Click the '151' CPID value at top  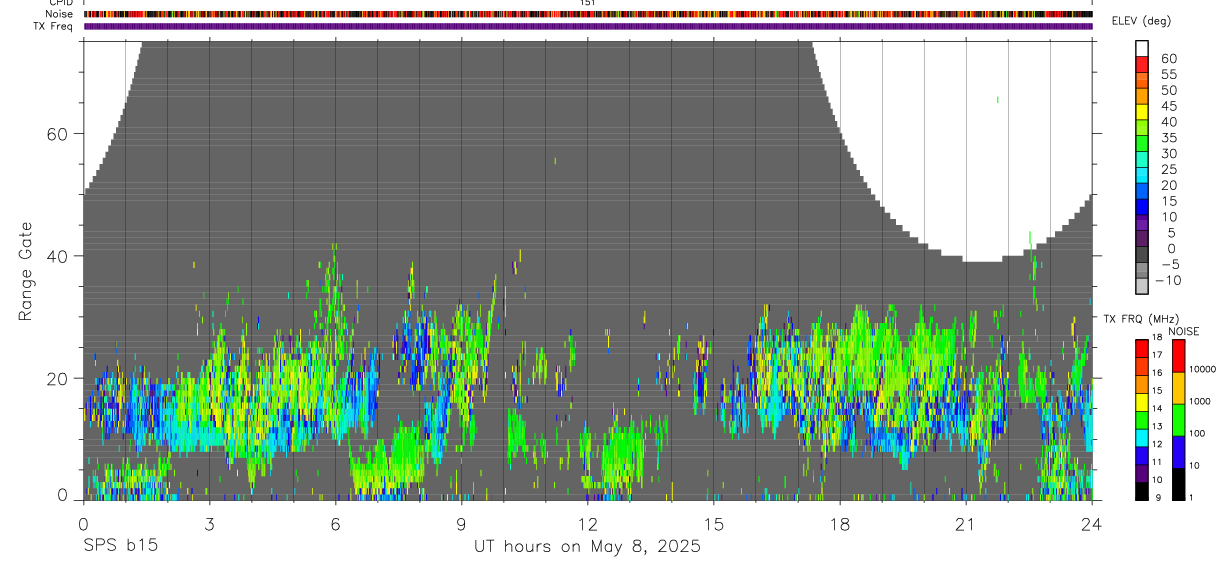(x=588, y=3)
